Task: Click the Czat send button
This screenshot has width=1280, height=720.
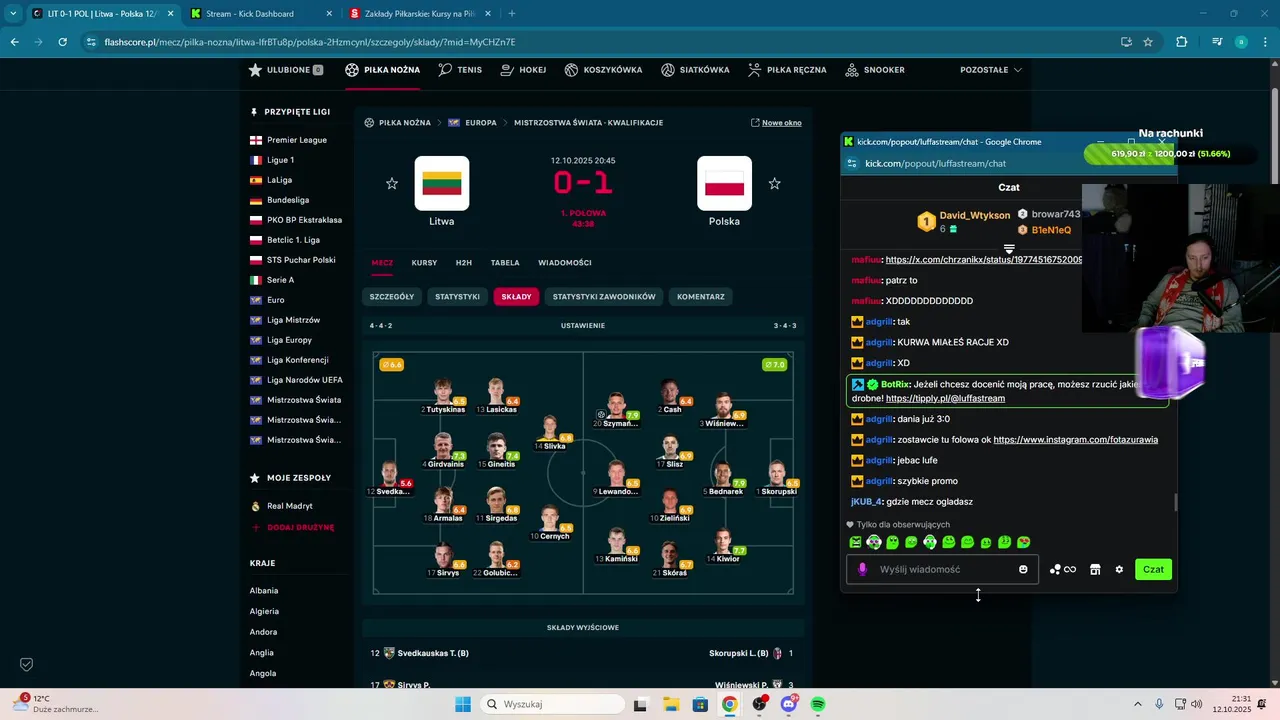Action: pyautogui.click(x=1153, y=569)
